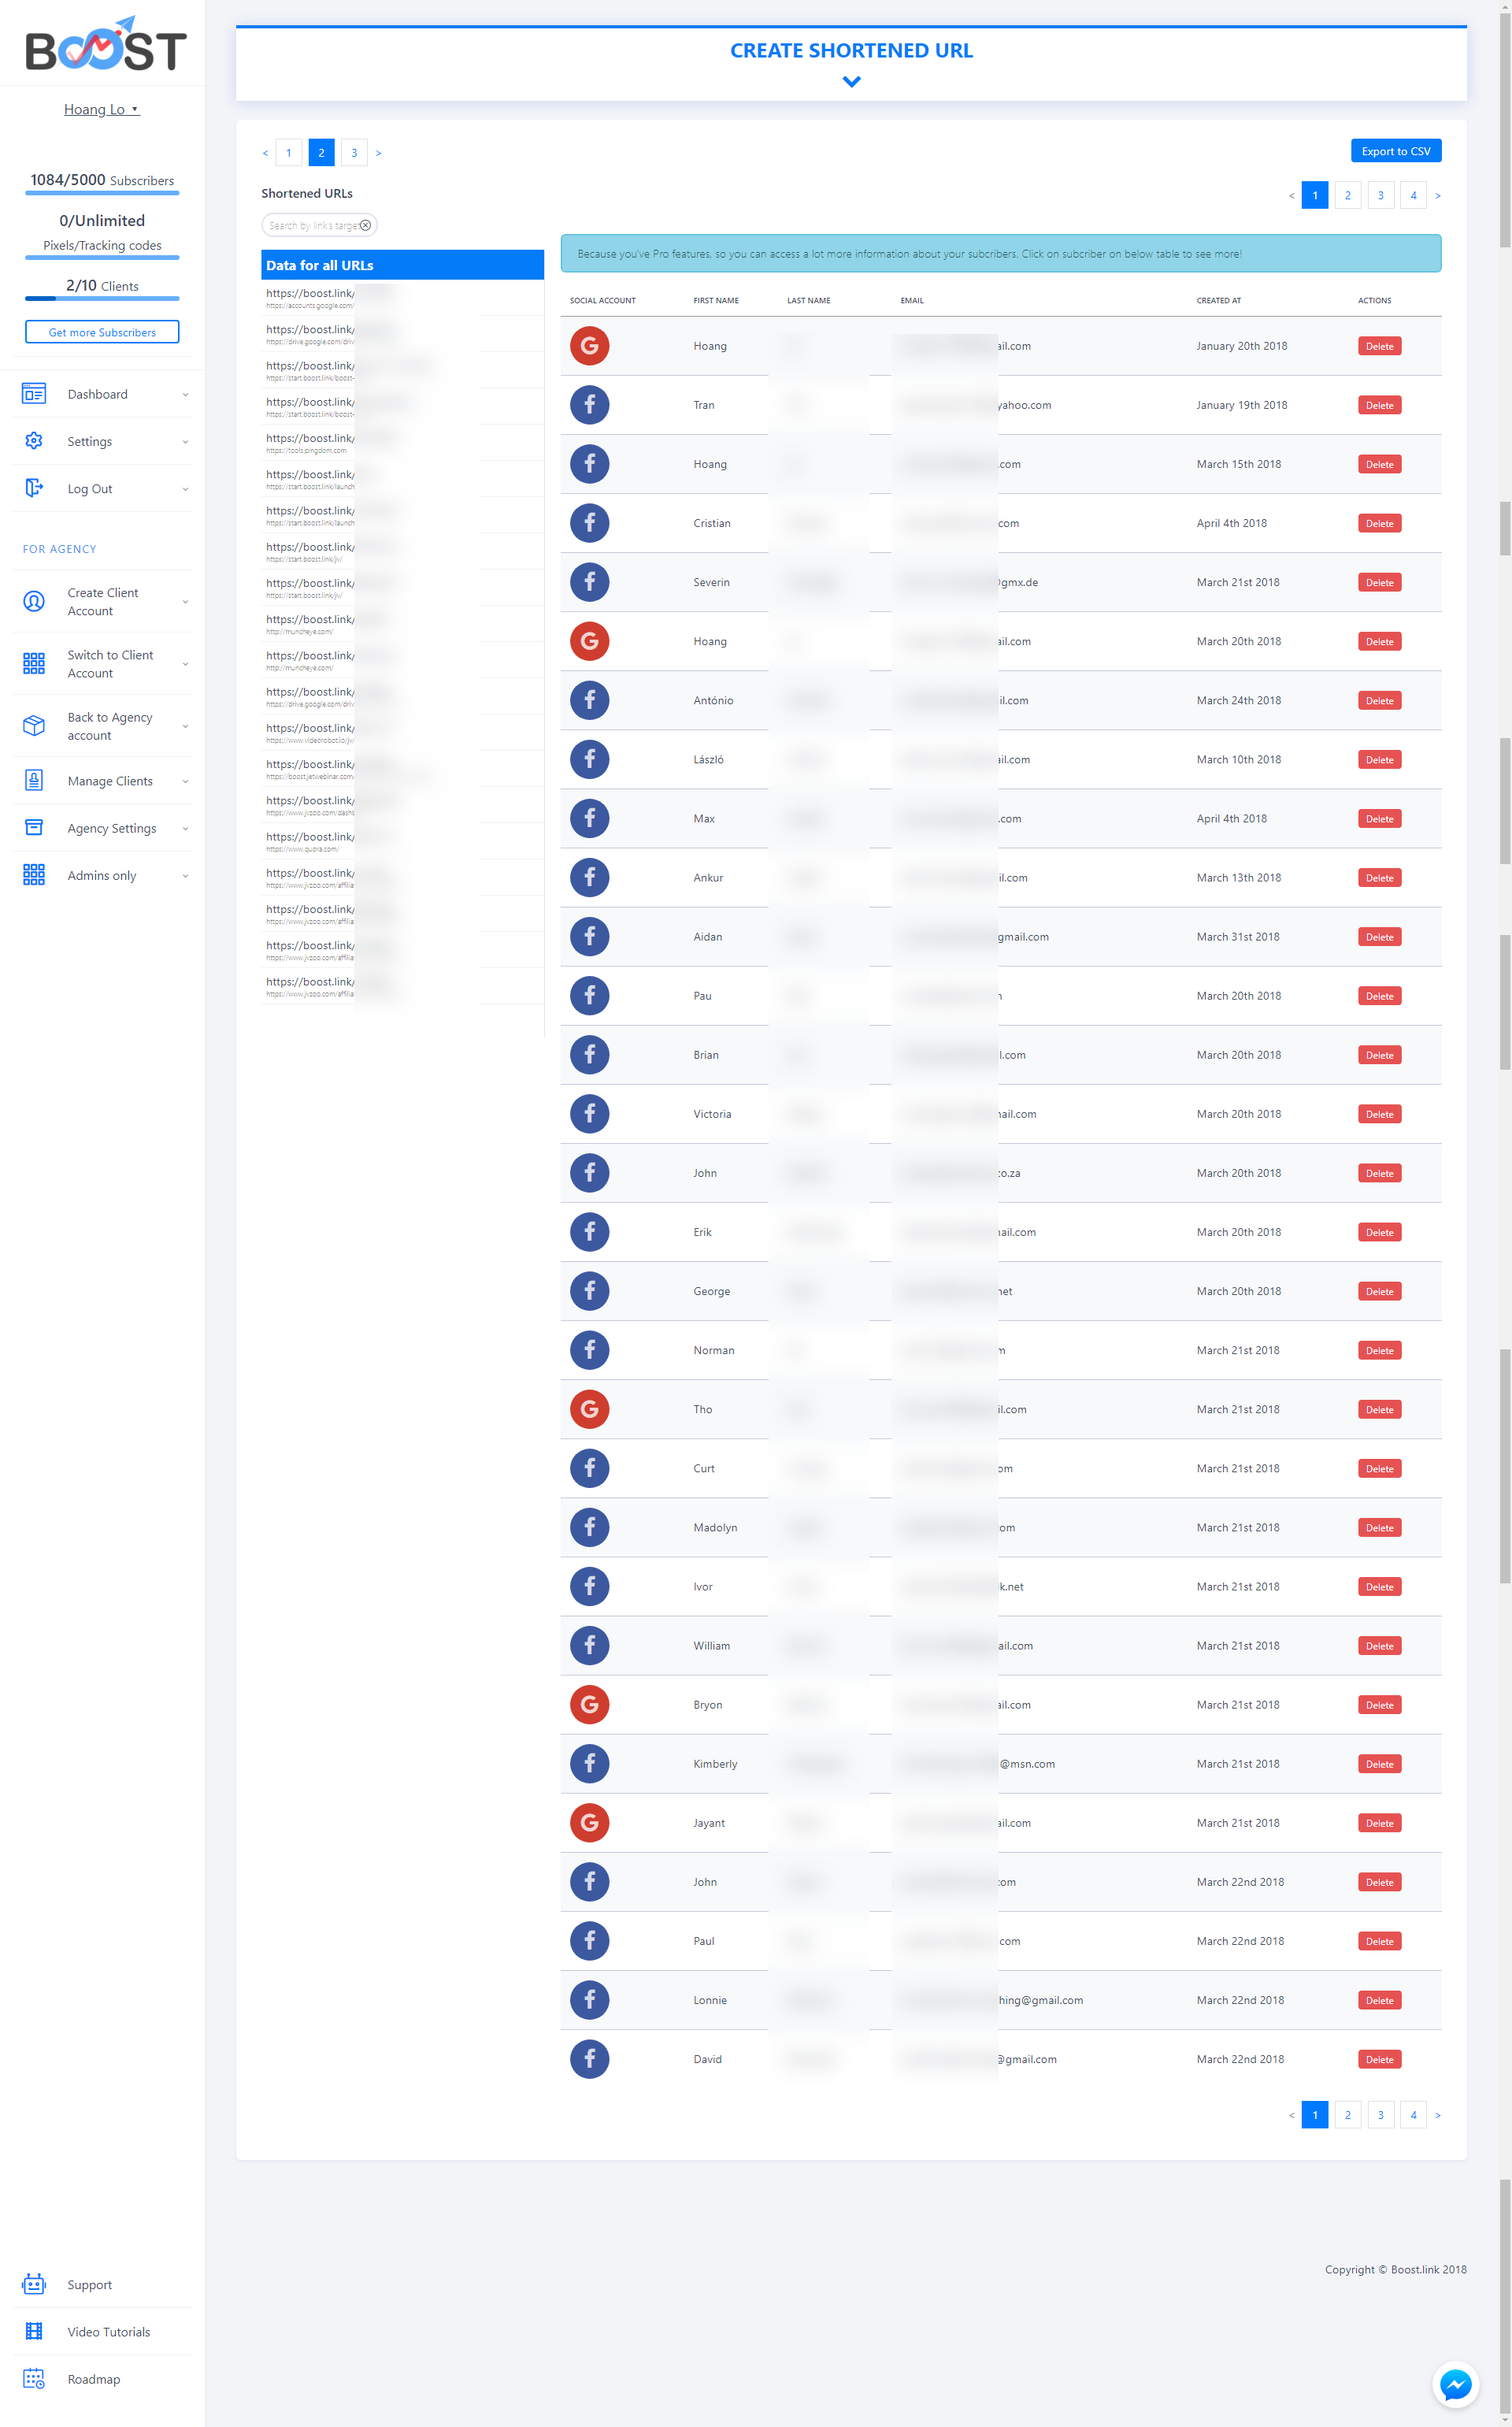Delete subscriber David
This screenshot has width=1512, height=2427.
click(1379, 2059)
